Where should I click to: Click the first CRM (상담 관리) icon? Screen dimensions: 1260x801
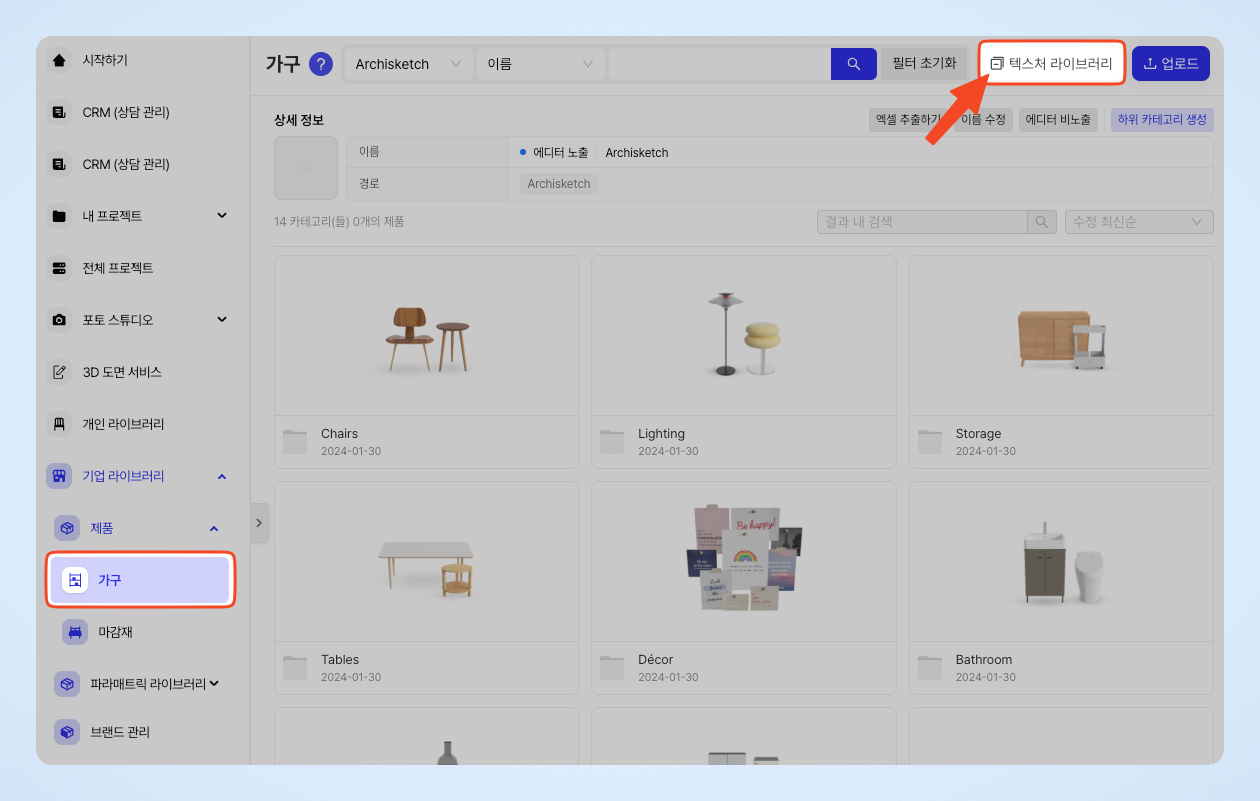click(x=59, y=112)
